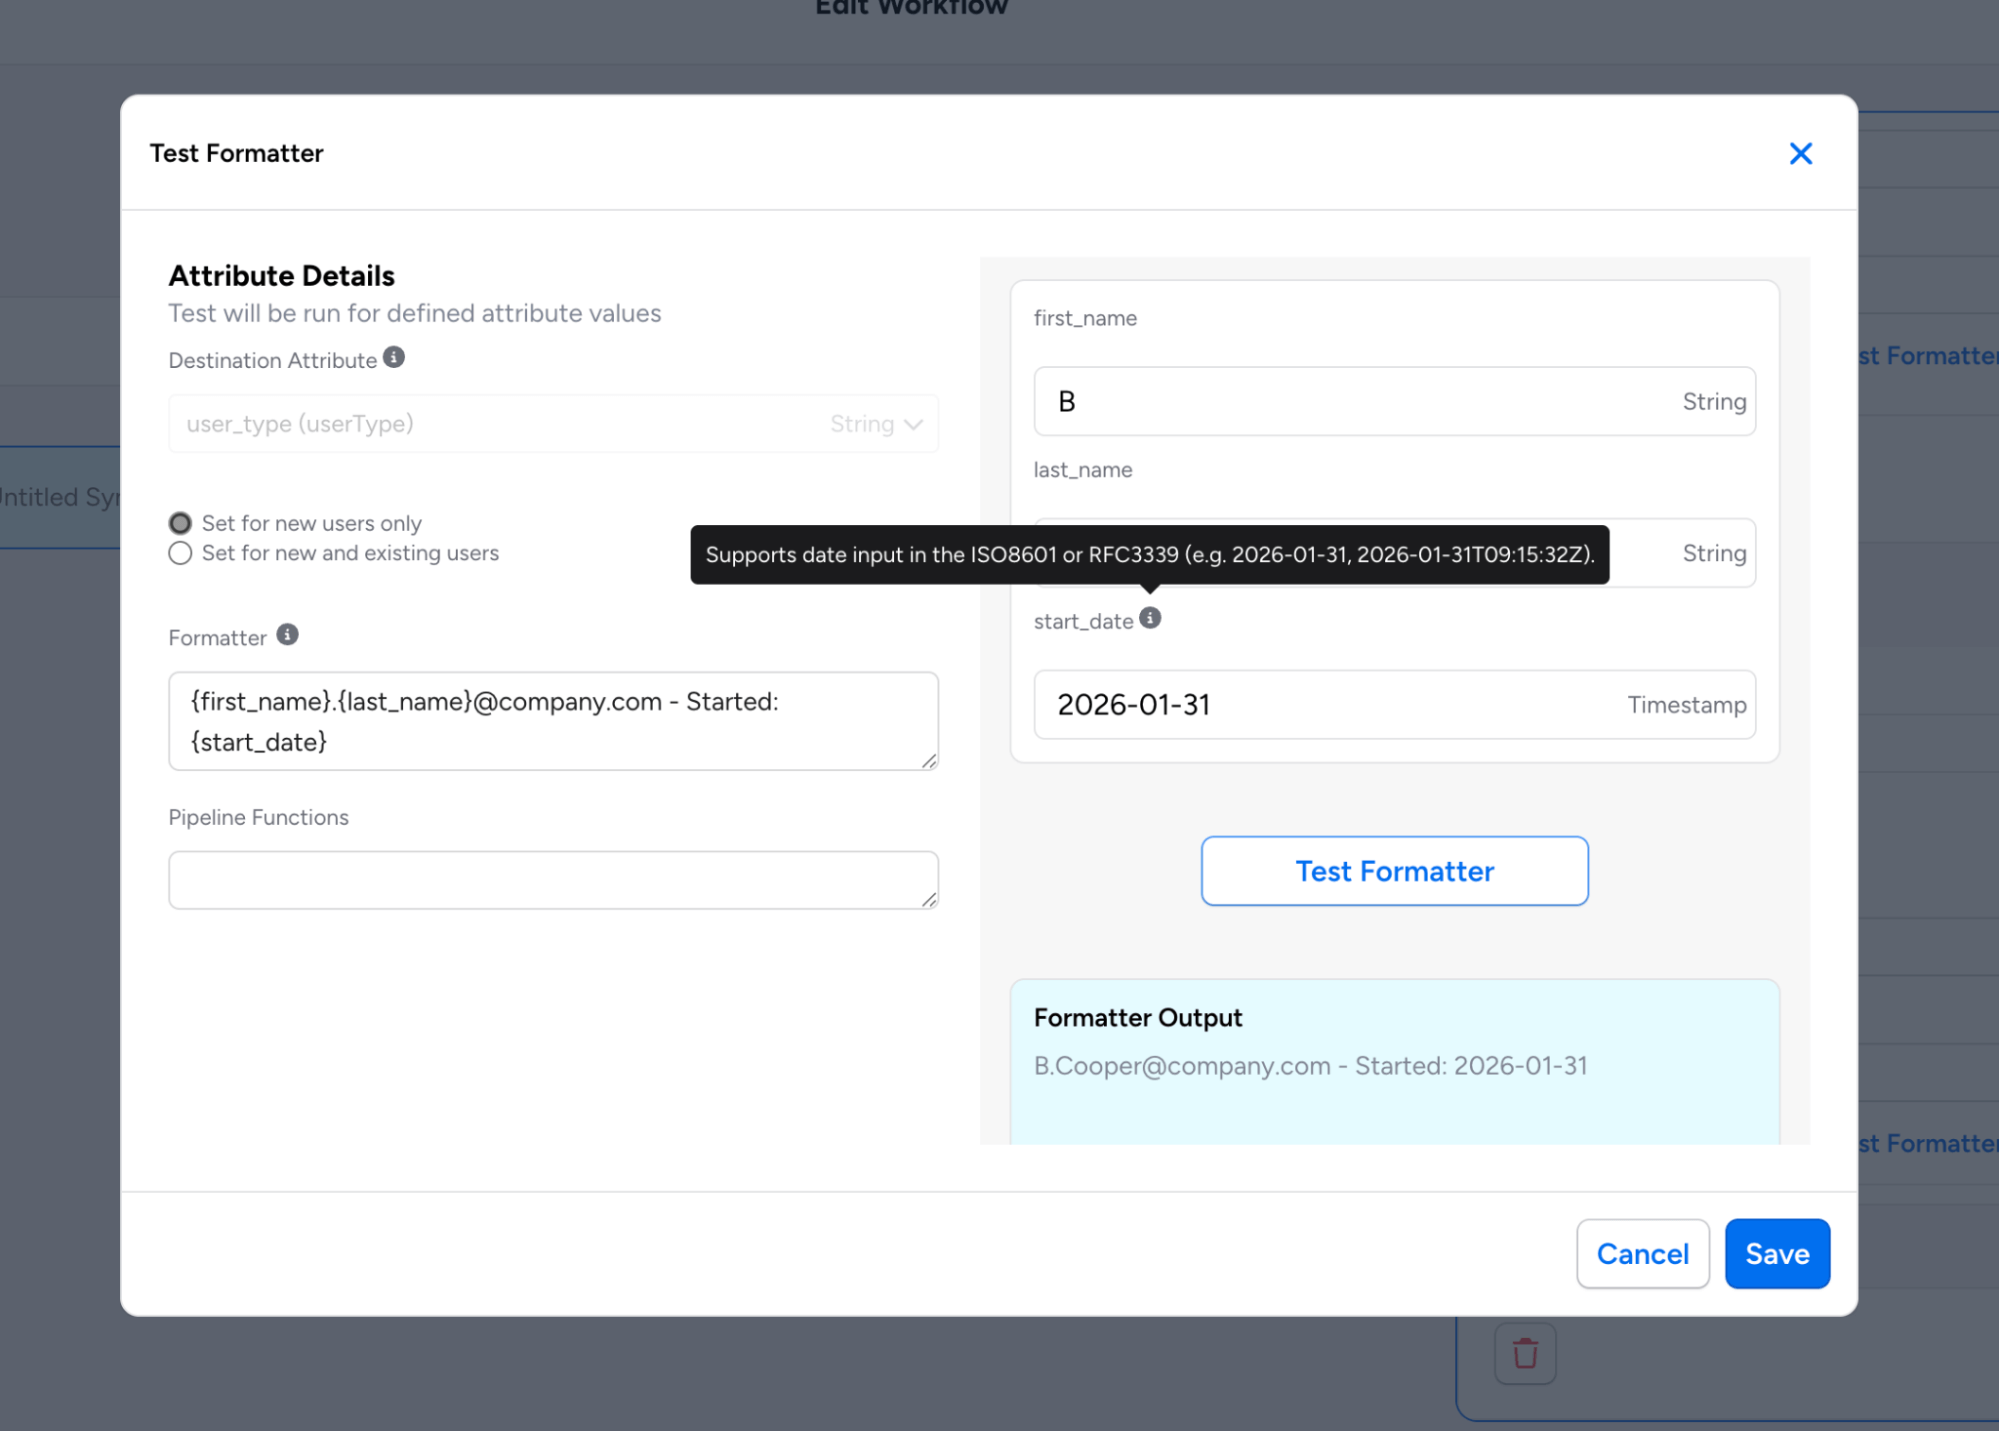Close the Test Formatter dialog

(x=1800, y=153)
